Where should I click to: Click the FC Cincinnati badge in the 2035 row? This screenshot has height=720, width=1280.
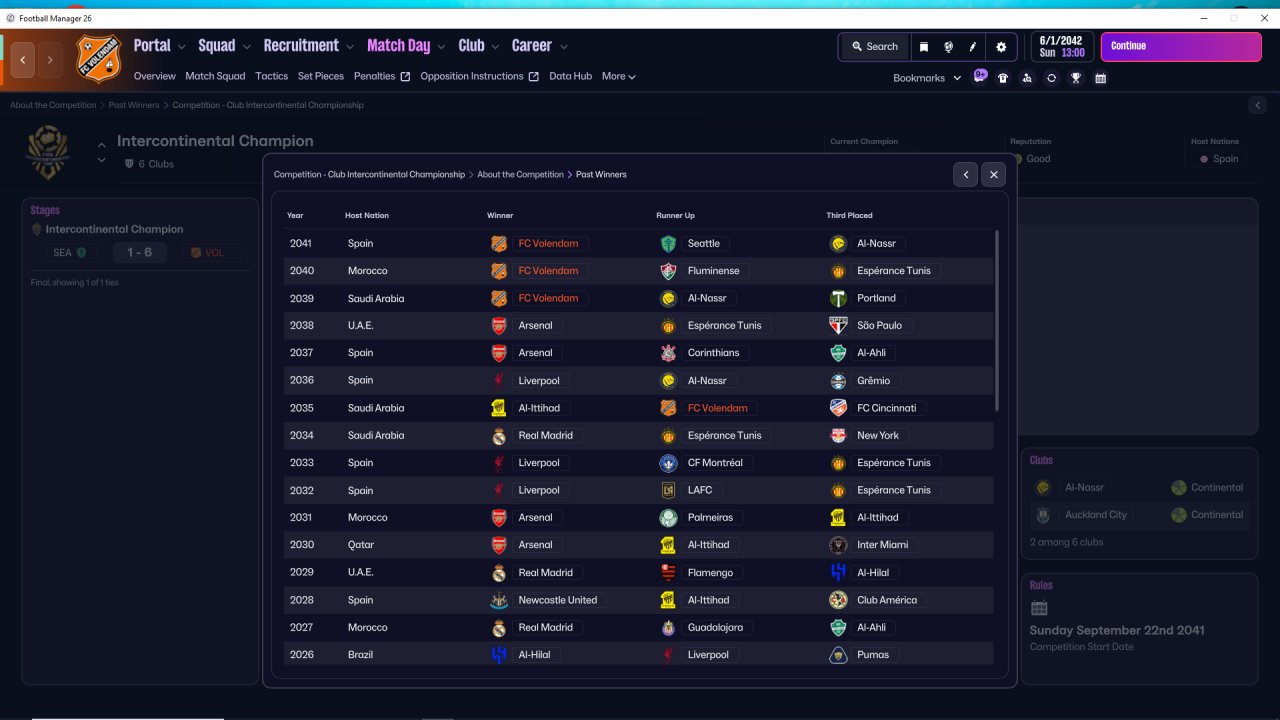(839, 408)
